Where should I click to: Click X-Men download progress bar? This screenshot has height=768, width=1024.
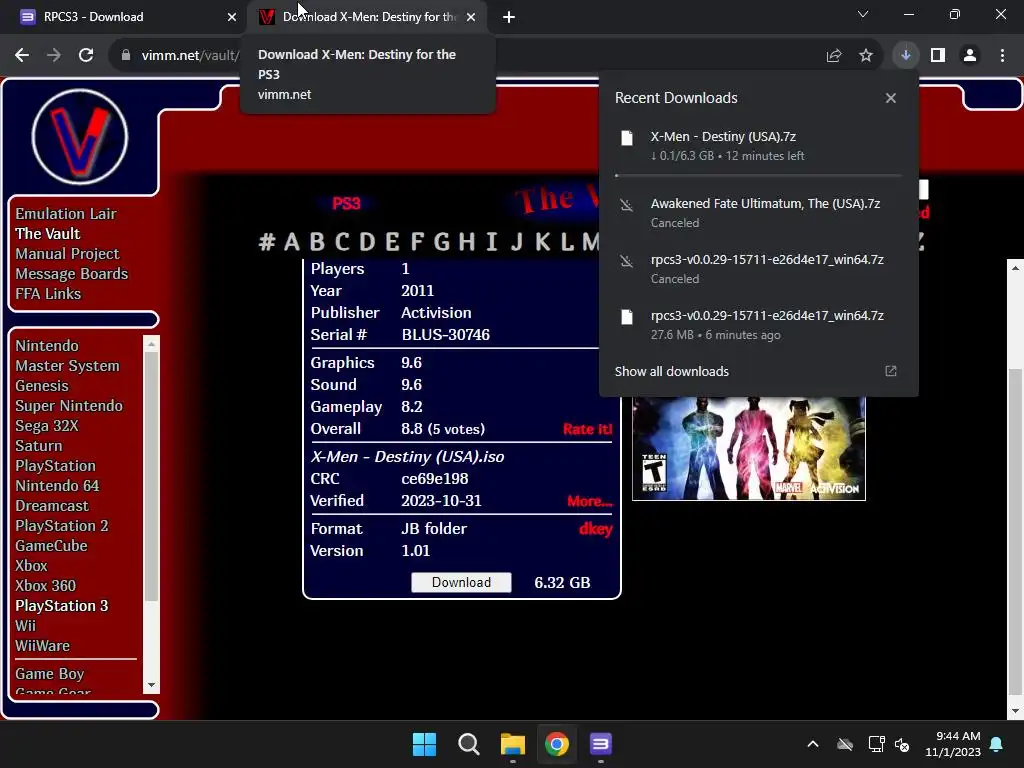pyautogui.click(x=758, y=176)
